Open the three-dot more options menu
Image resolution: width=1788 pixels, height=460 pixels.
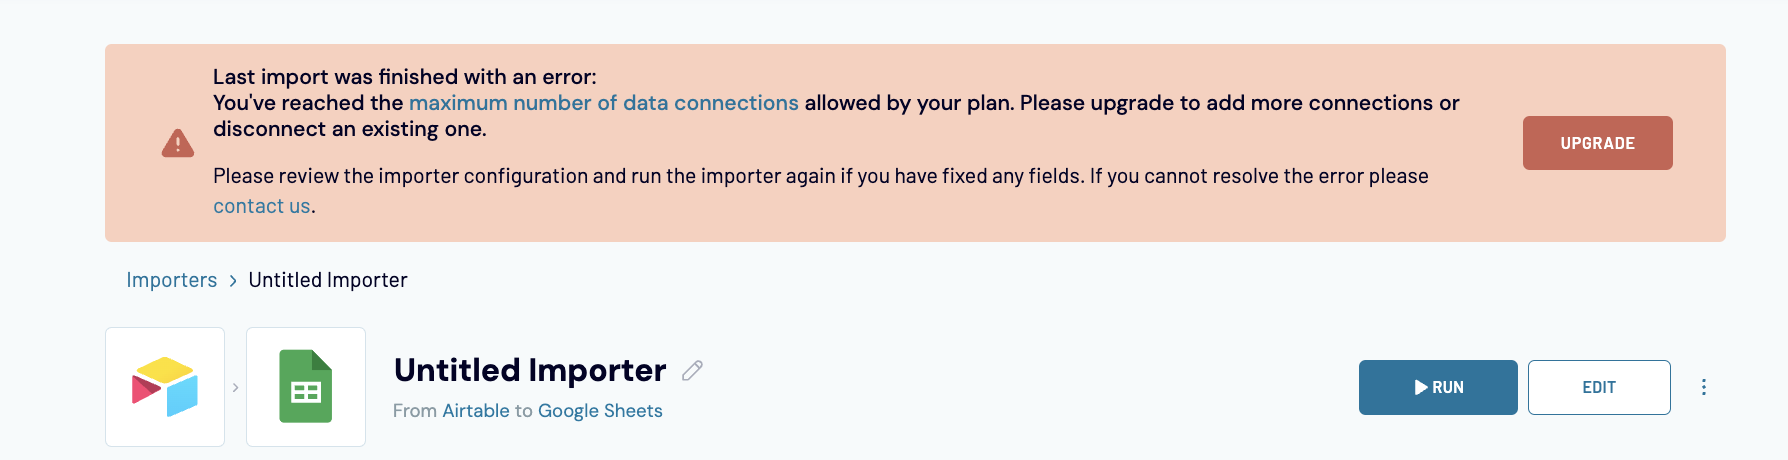coord(1704,387)
